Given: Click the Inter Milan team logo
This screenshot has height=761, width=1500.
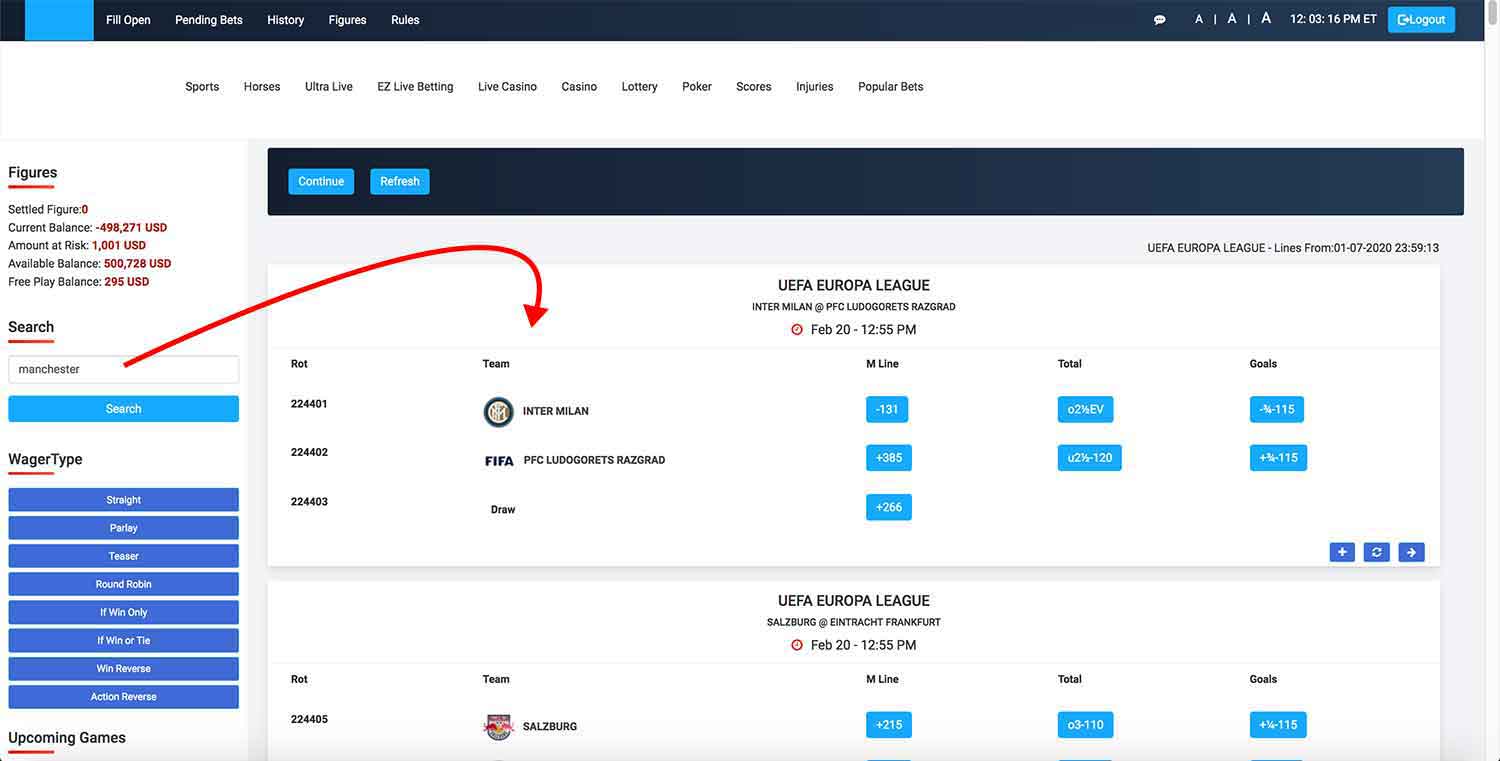Looking at the screenshot, I should [498, 411].
